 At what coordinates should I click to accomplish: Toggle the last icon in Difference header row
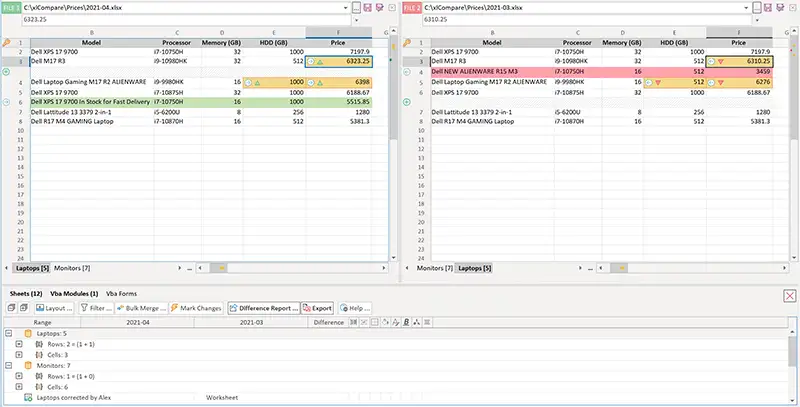[x=428, y=322]
